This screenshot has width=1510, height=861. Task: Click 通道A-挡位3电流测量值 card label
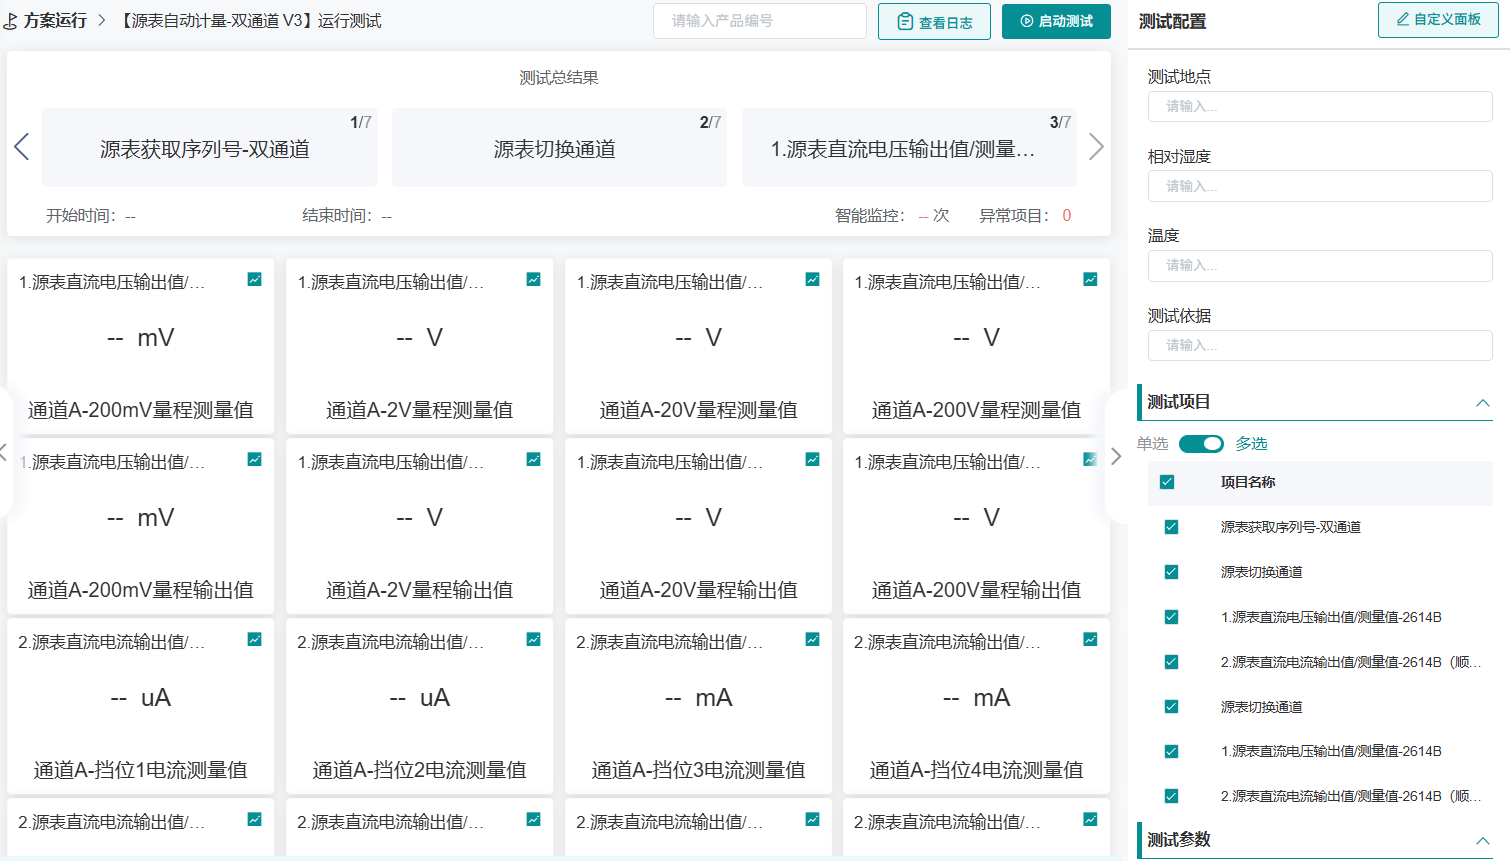point(699,770)
